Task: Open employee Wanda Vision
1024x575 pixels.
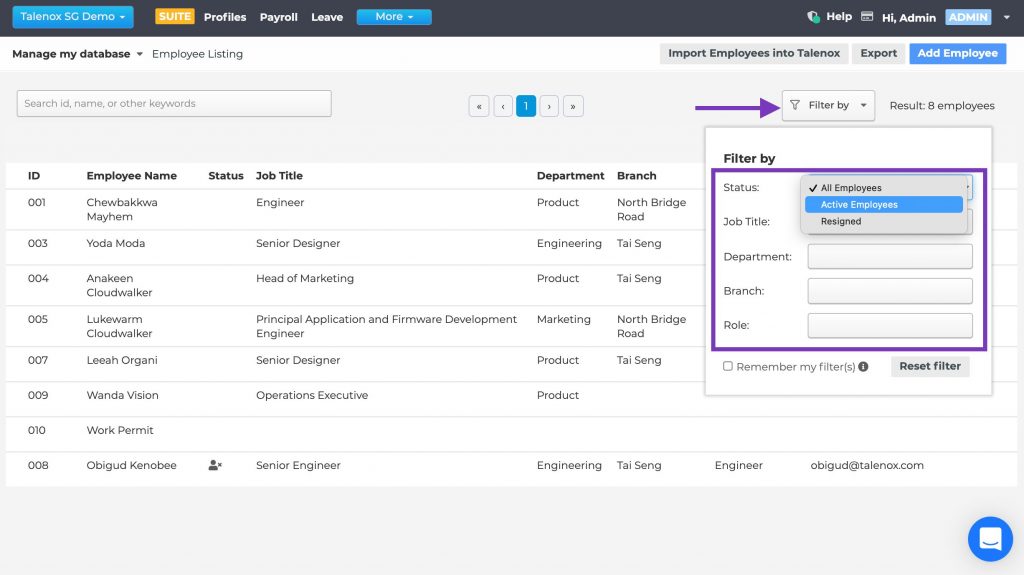Action: tap(122, 395)
